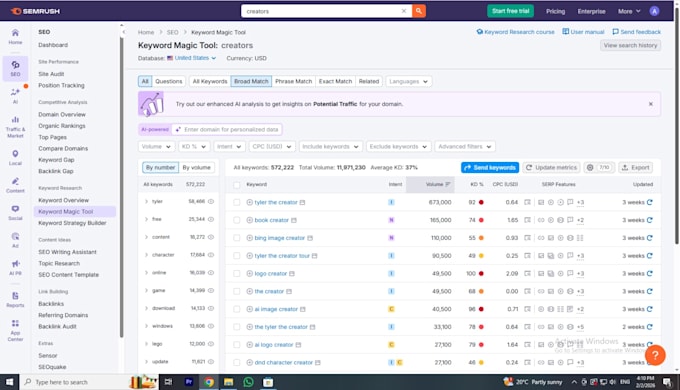
Task: Open Exclude keywords dropdown
Action: tap(399, 147)
